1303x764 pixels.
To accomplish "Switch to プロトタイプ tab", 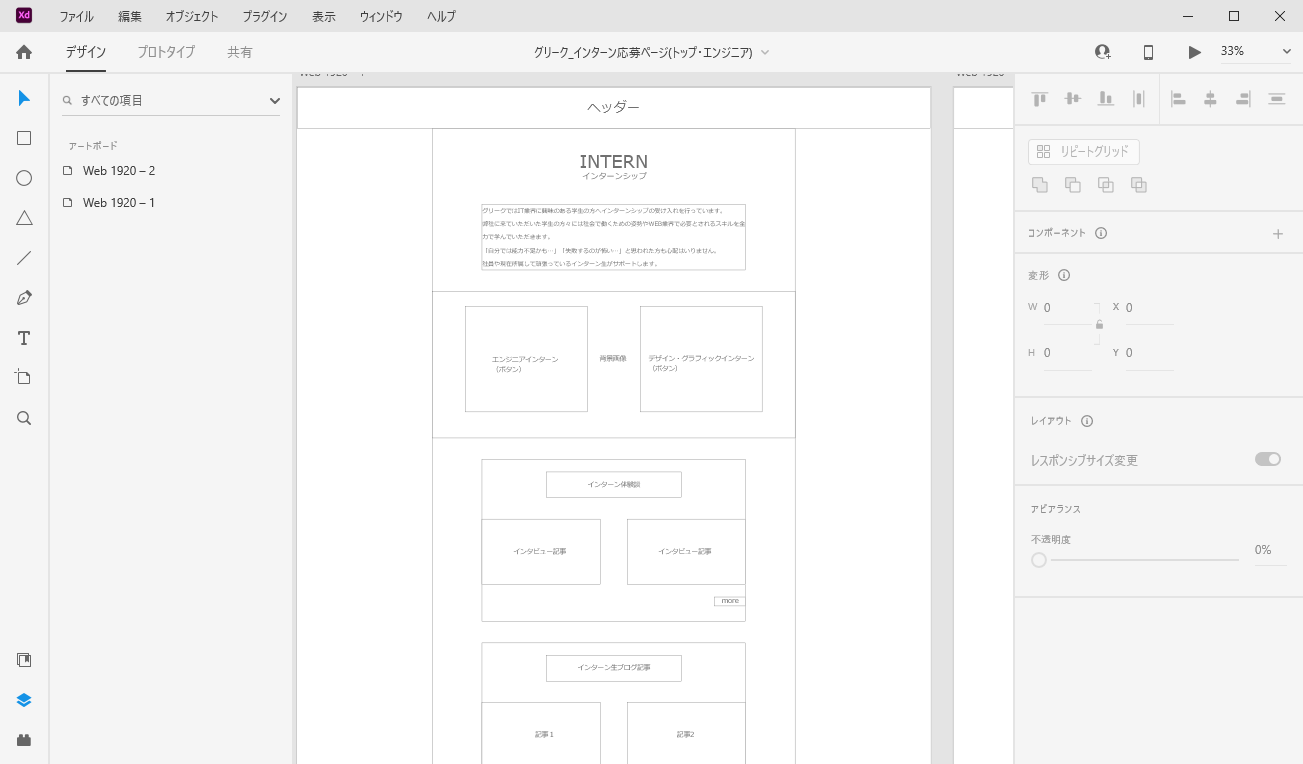I will (166, 52).
